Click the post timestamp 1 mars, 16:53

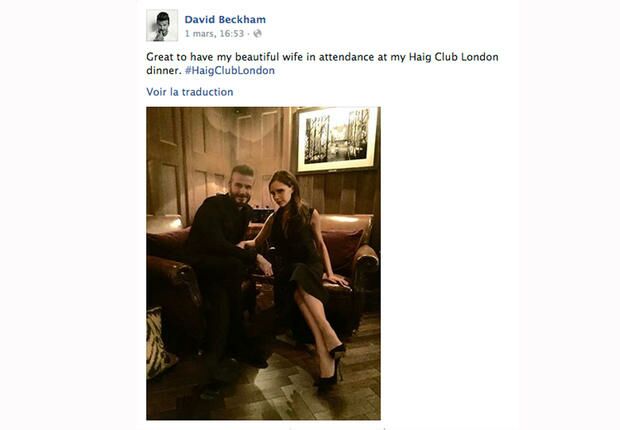point(214,34)
